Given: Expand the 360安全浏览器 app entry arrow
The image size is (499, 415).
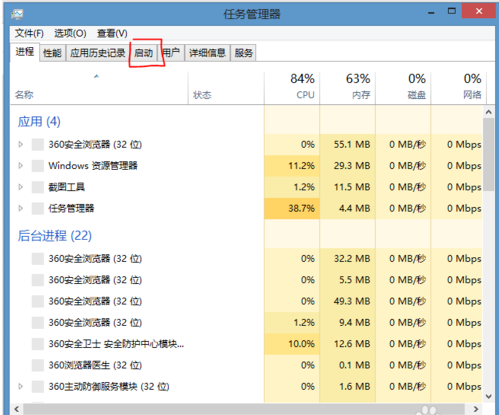Looking at the screenshot, I should click(21, 144).
